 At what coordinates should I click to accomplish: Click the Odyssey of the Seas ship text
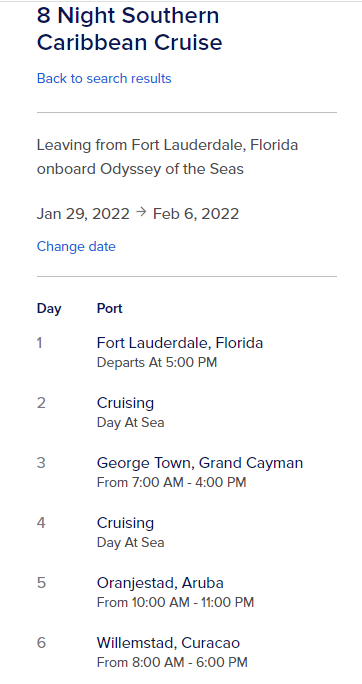172,169
